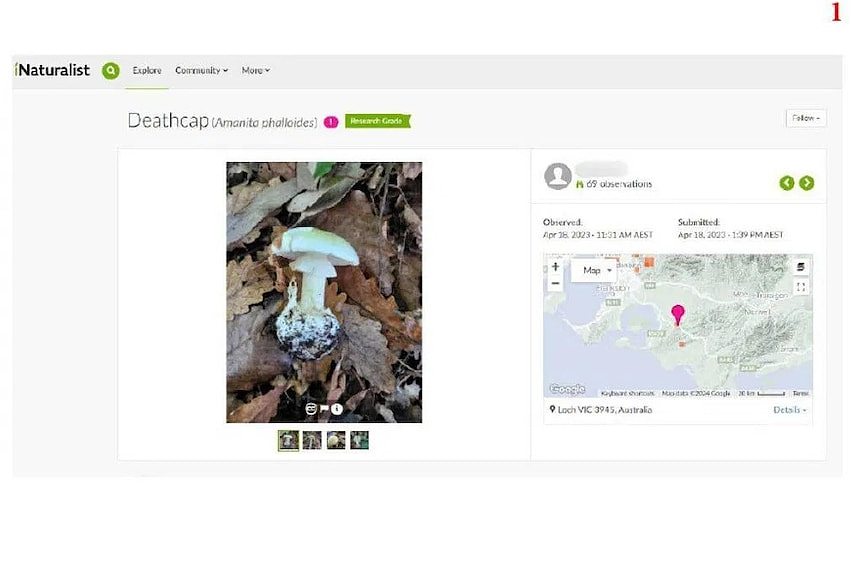Click the pink identification count badge
Image resolution: width=862 pixels, height=575 pixels.
(x=331, y=122)
